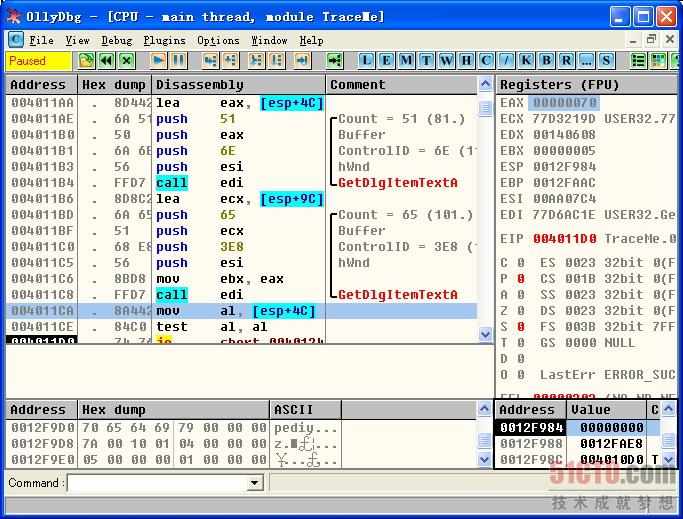The height and width of the screenshot is (519, 683).
Task: Select the row at address 004011AA
Action: (241, 103)
